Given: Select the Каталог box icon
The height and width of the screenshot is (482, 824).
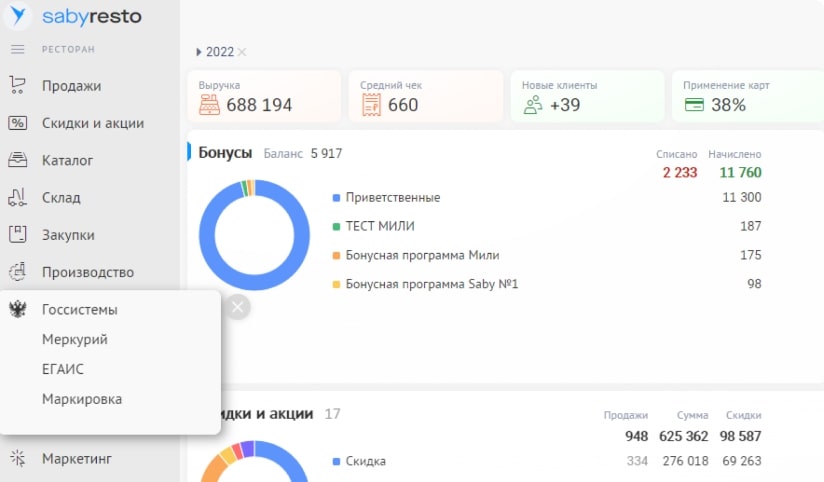Looking at the screenshot, I should 17,160.
